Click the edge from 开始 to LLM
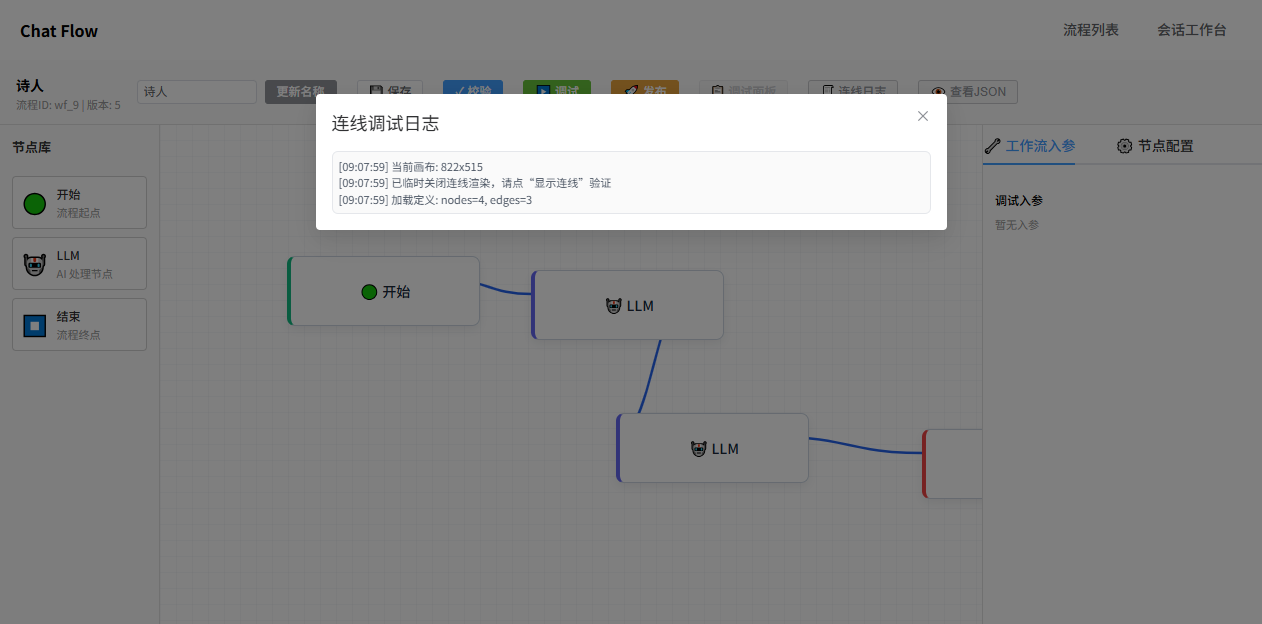 (x=505, y=291)
